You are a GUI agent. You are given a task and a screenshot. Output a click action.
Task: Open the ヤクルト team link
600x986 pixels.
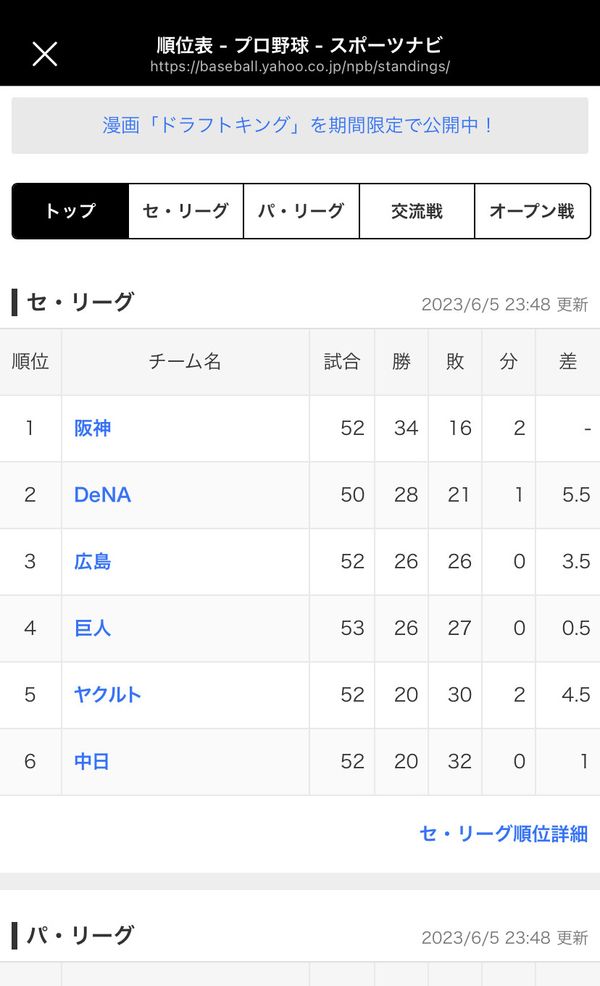click(108, 695)
